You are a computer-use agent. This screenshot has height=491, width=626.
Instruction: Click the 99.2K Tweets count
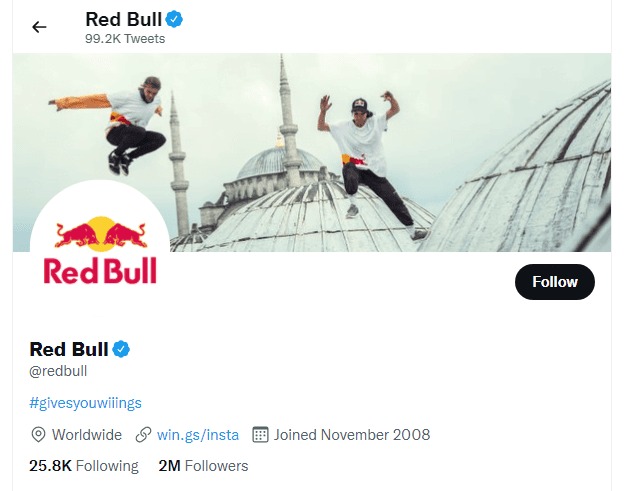click(125, 39)
